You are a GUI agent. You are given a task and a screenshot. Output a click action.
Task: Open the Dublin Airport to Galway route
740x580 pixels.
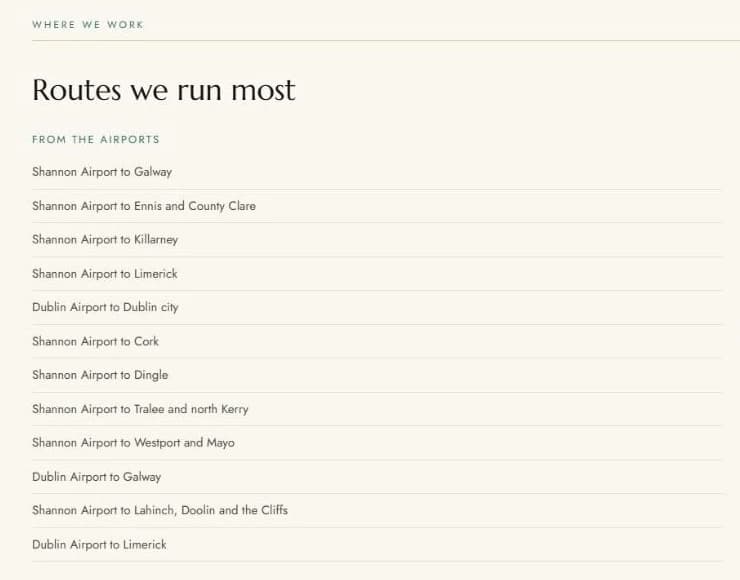pyautogui.click(x=97, y=477)
